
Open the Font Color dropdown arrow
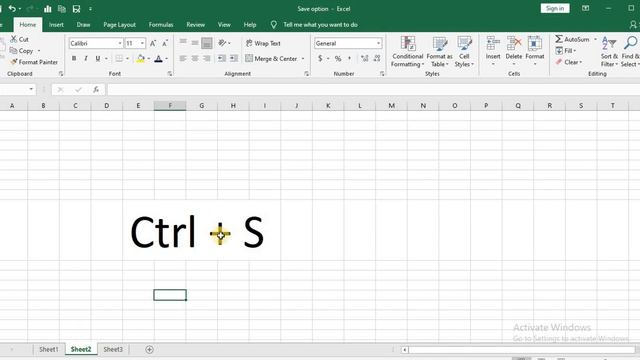166,59
